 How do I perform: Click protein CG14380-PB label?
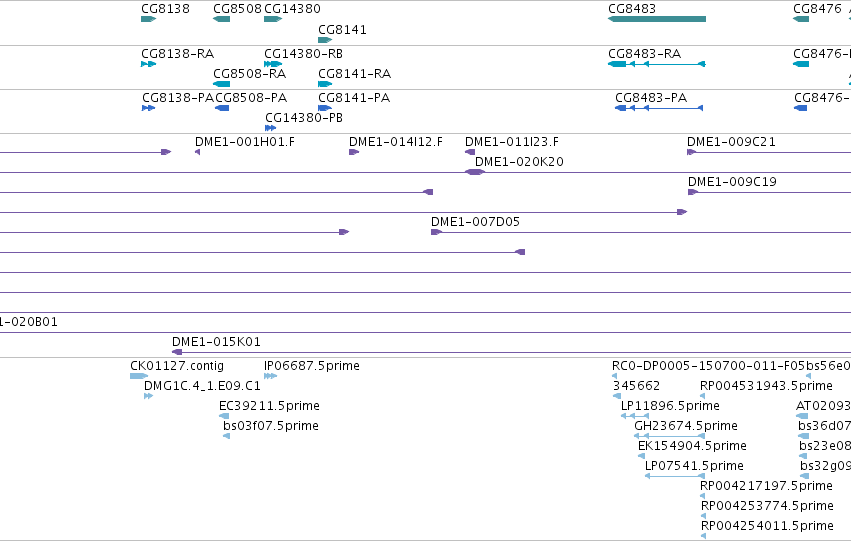tap(304, 118)
